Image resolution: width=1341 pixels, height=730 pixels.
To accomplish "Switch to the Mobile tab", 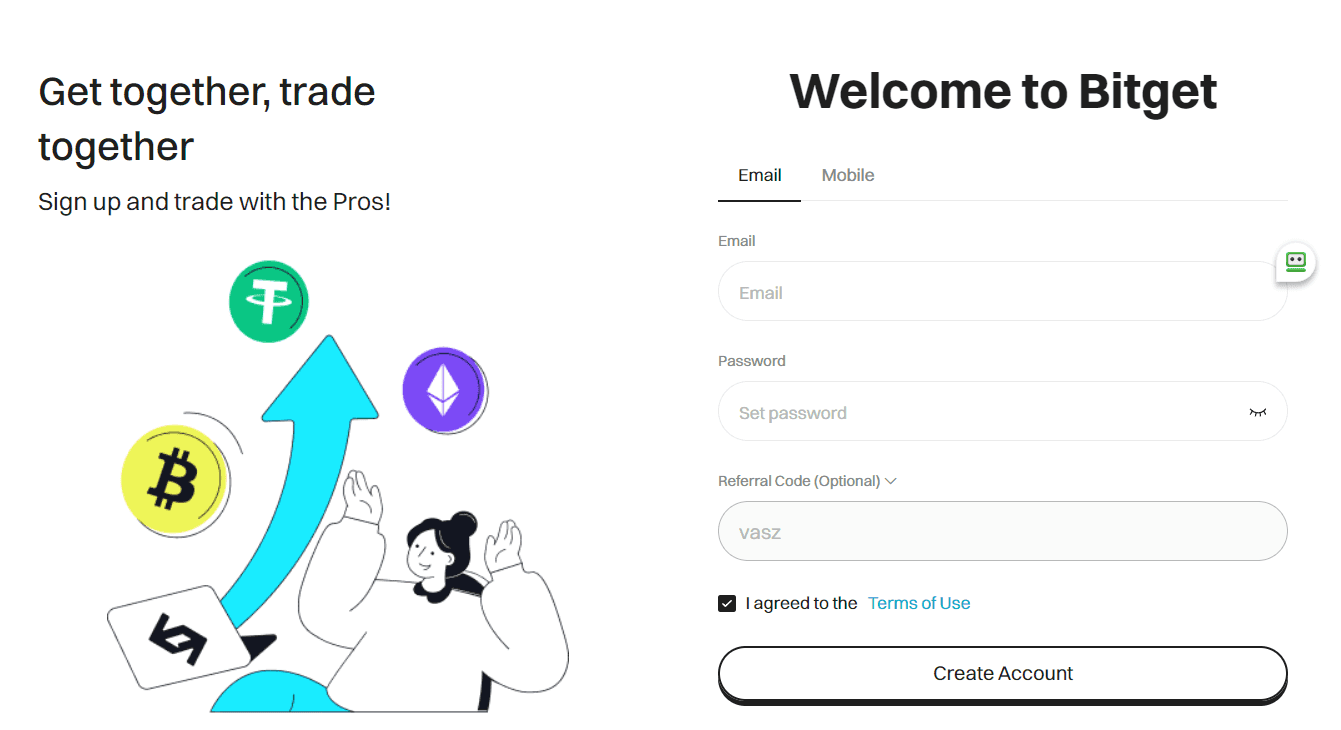I will (x=847, y=174).
